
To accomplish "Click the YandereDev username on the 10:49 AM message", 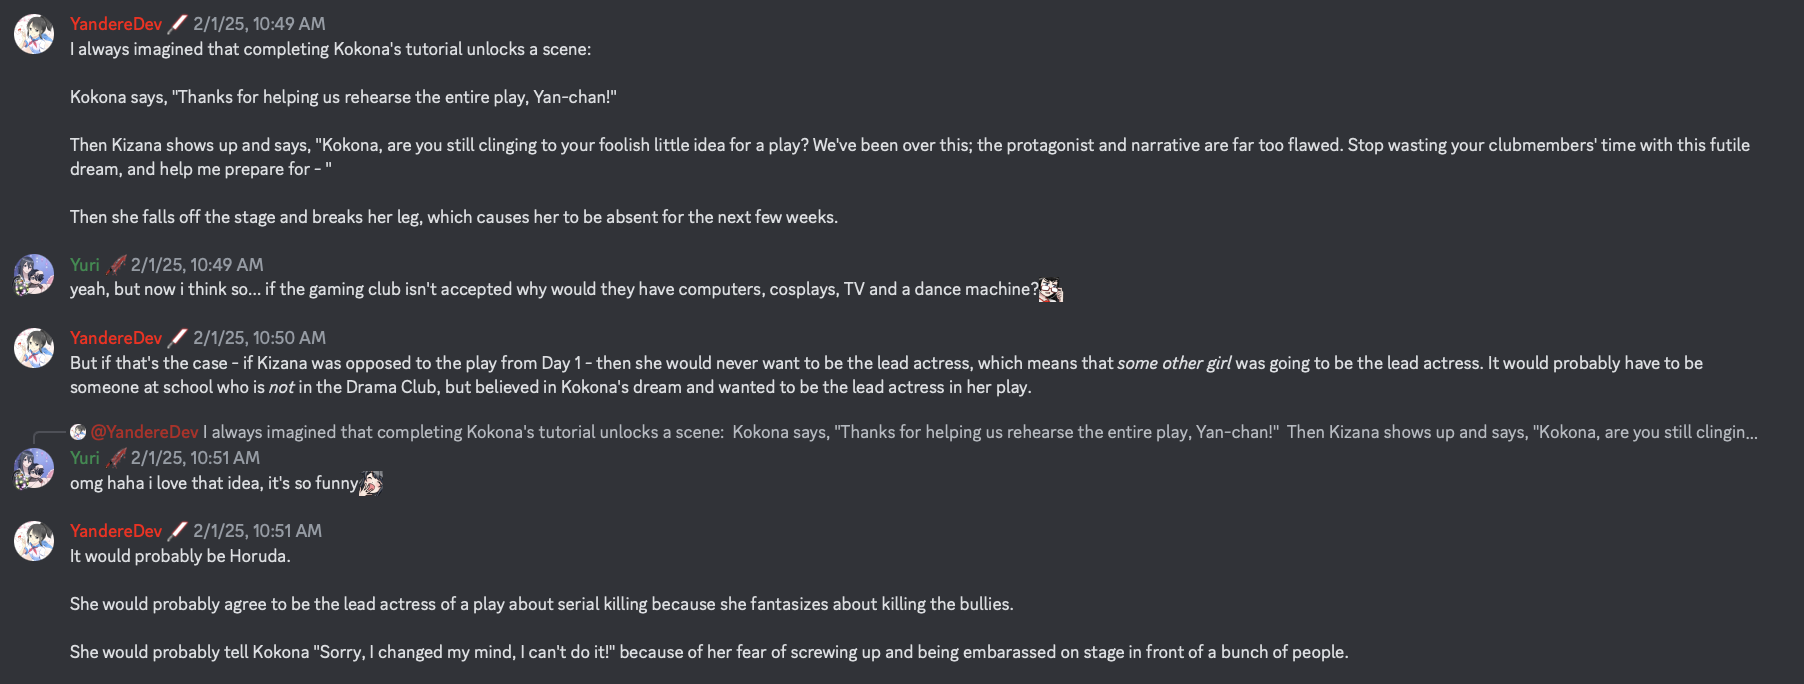I will (116, 24).
